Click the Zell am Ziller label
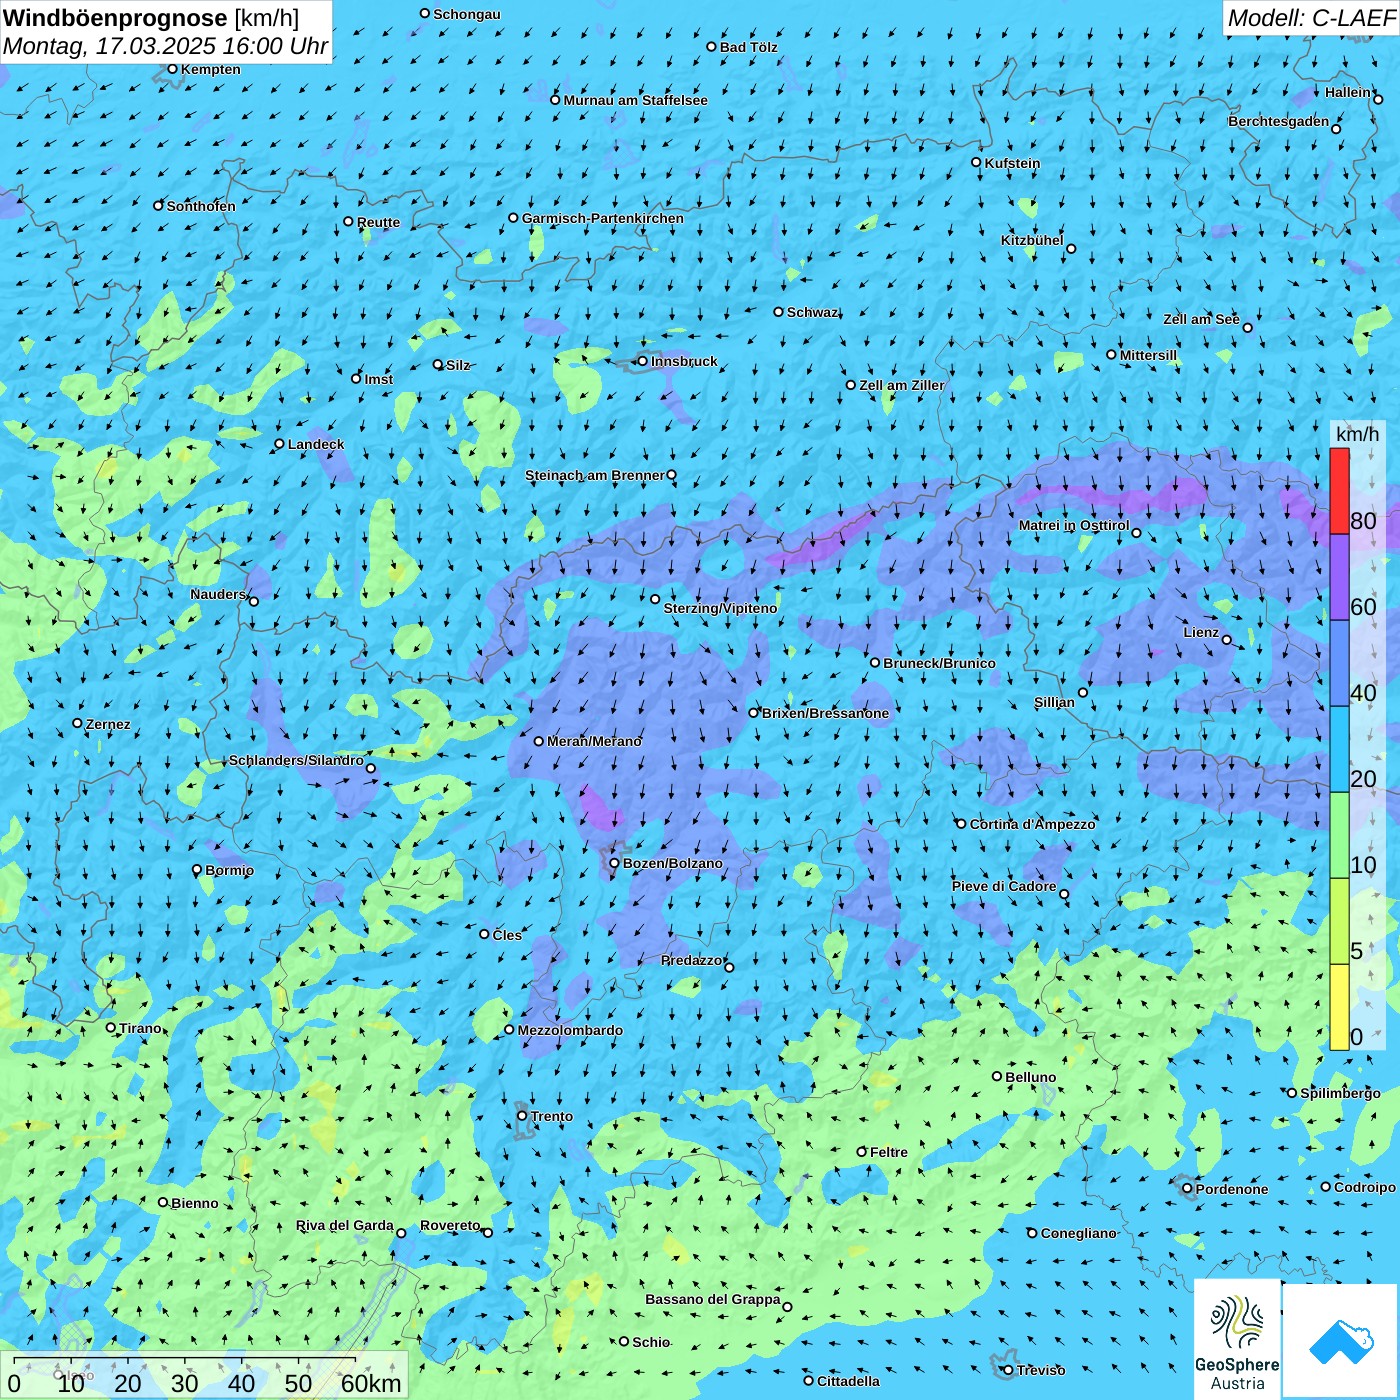1400x1400 pixels. coord(902,385)
